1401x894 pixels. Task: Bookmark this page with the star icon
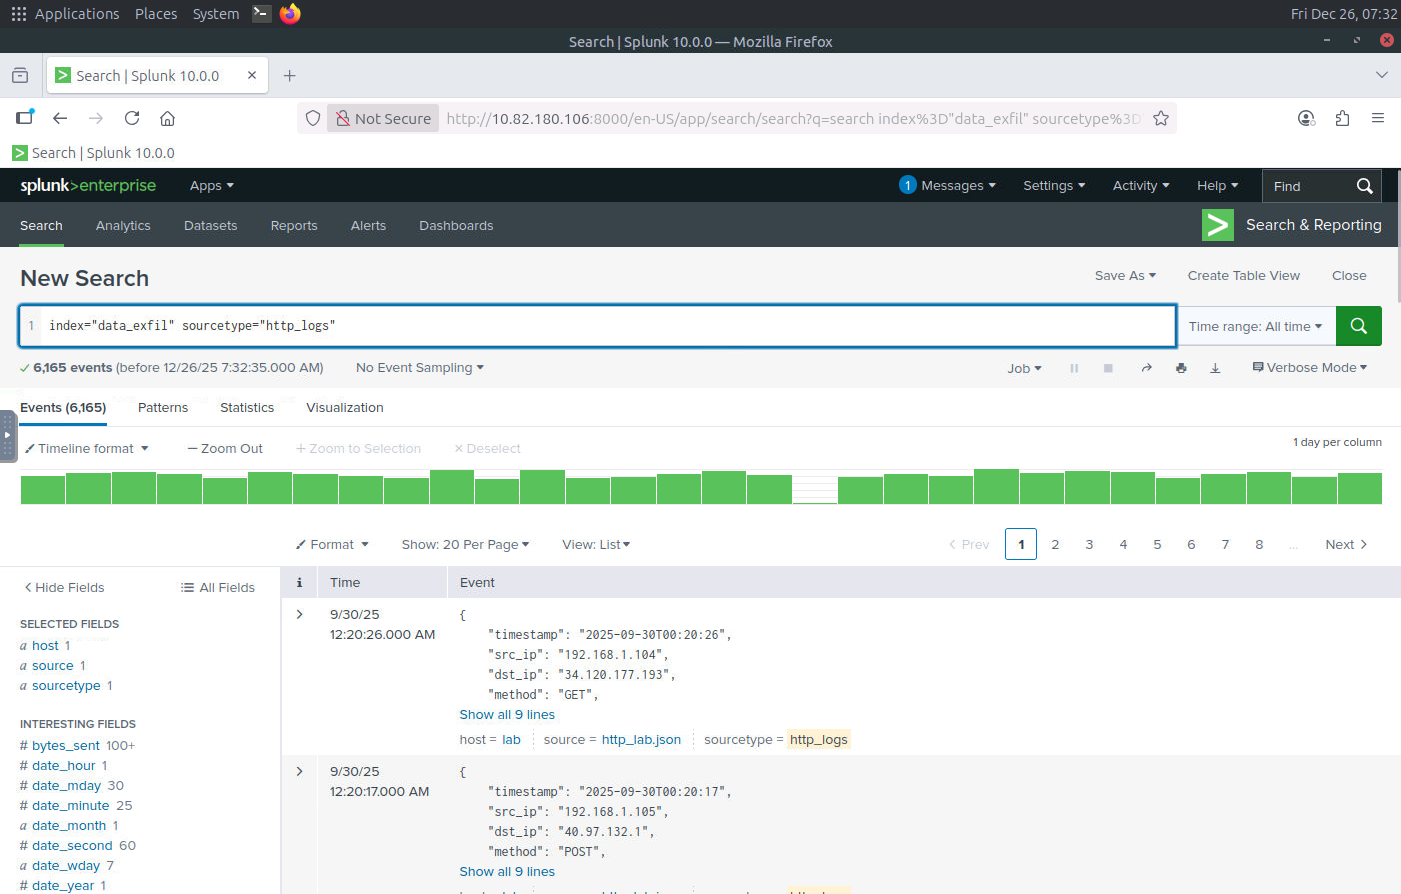pyautogui.click(x=1160, y=118)
